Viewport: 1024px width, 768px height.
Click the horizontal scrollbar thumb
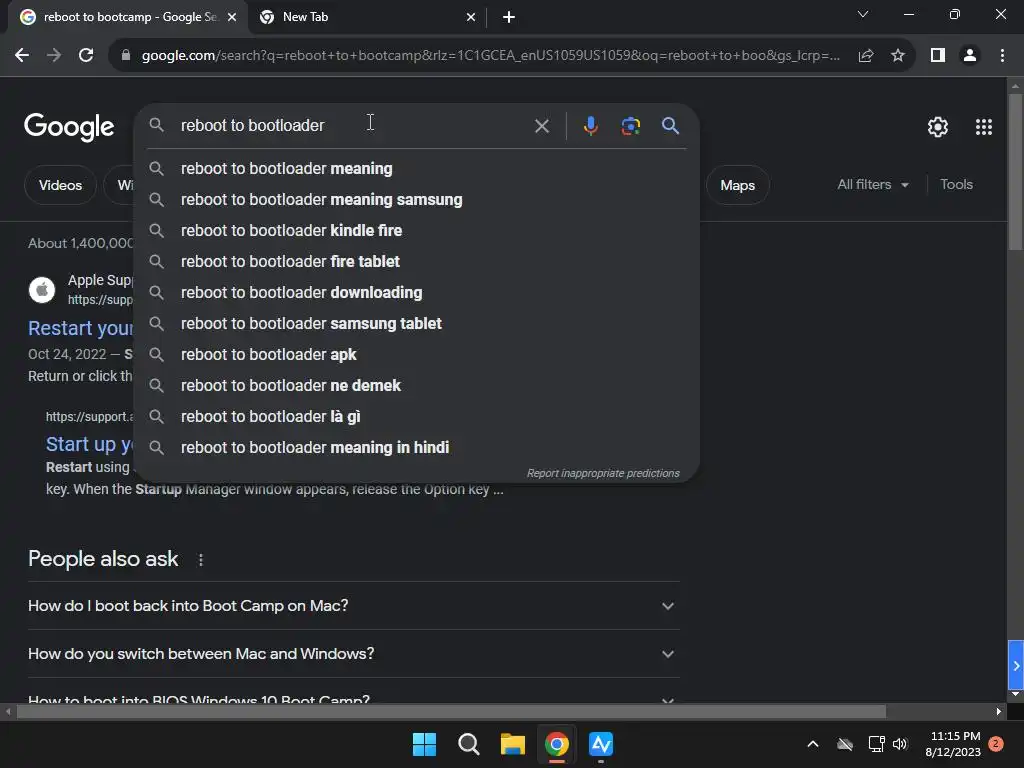tap(451, 712)
